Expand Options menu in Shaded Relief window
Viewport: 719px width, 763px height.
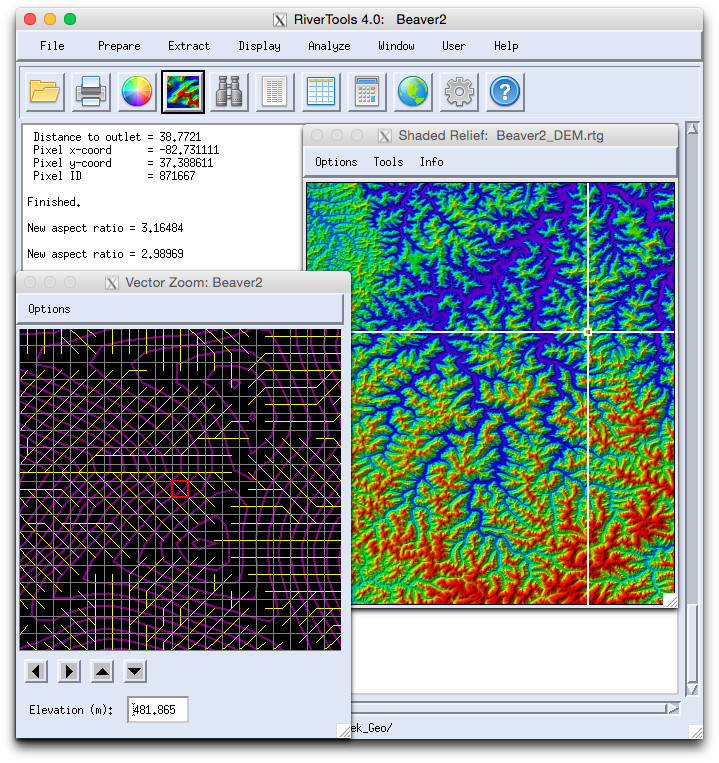pyautogui.click(x=336, y=162)
